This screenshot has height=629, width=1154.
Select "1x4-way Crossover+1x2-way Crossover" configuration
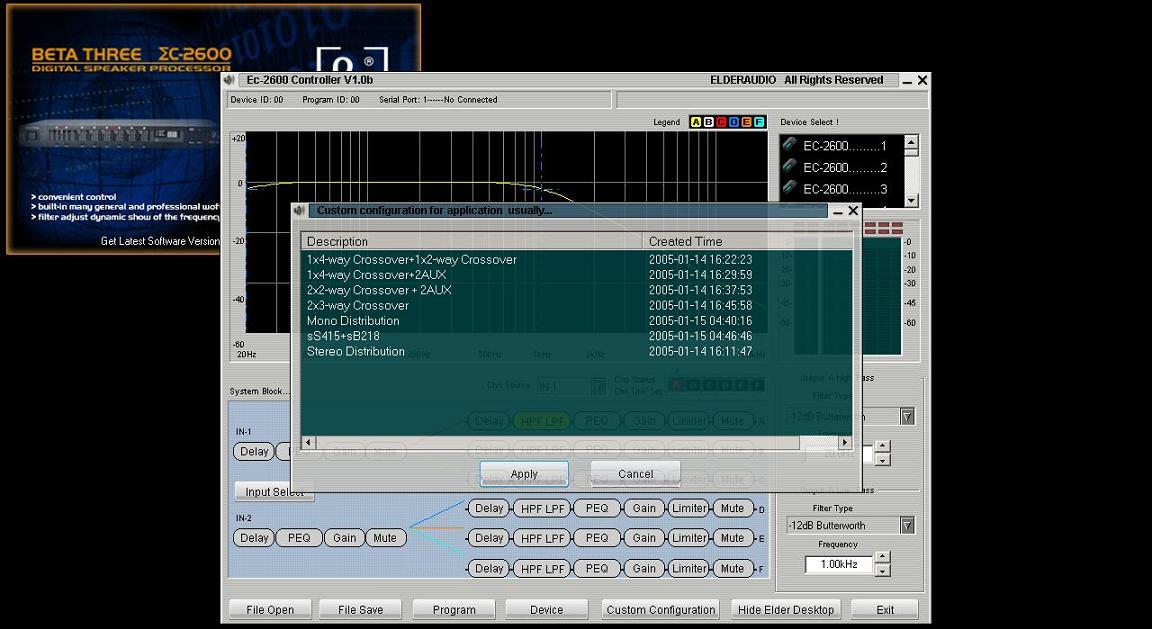tap(576, 260)
